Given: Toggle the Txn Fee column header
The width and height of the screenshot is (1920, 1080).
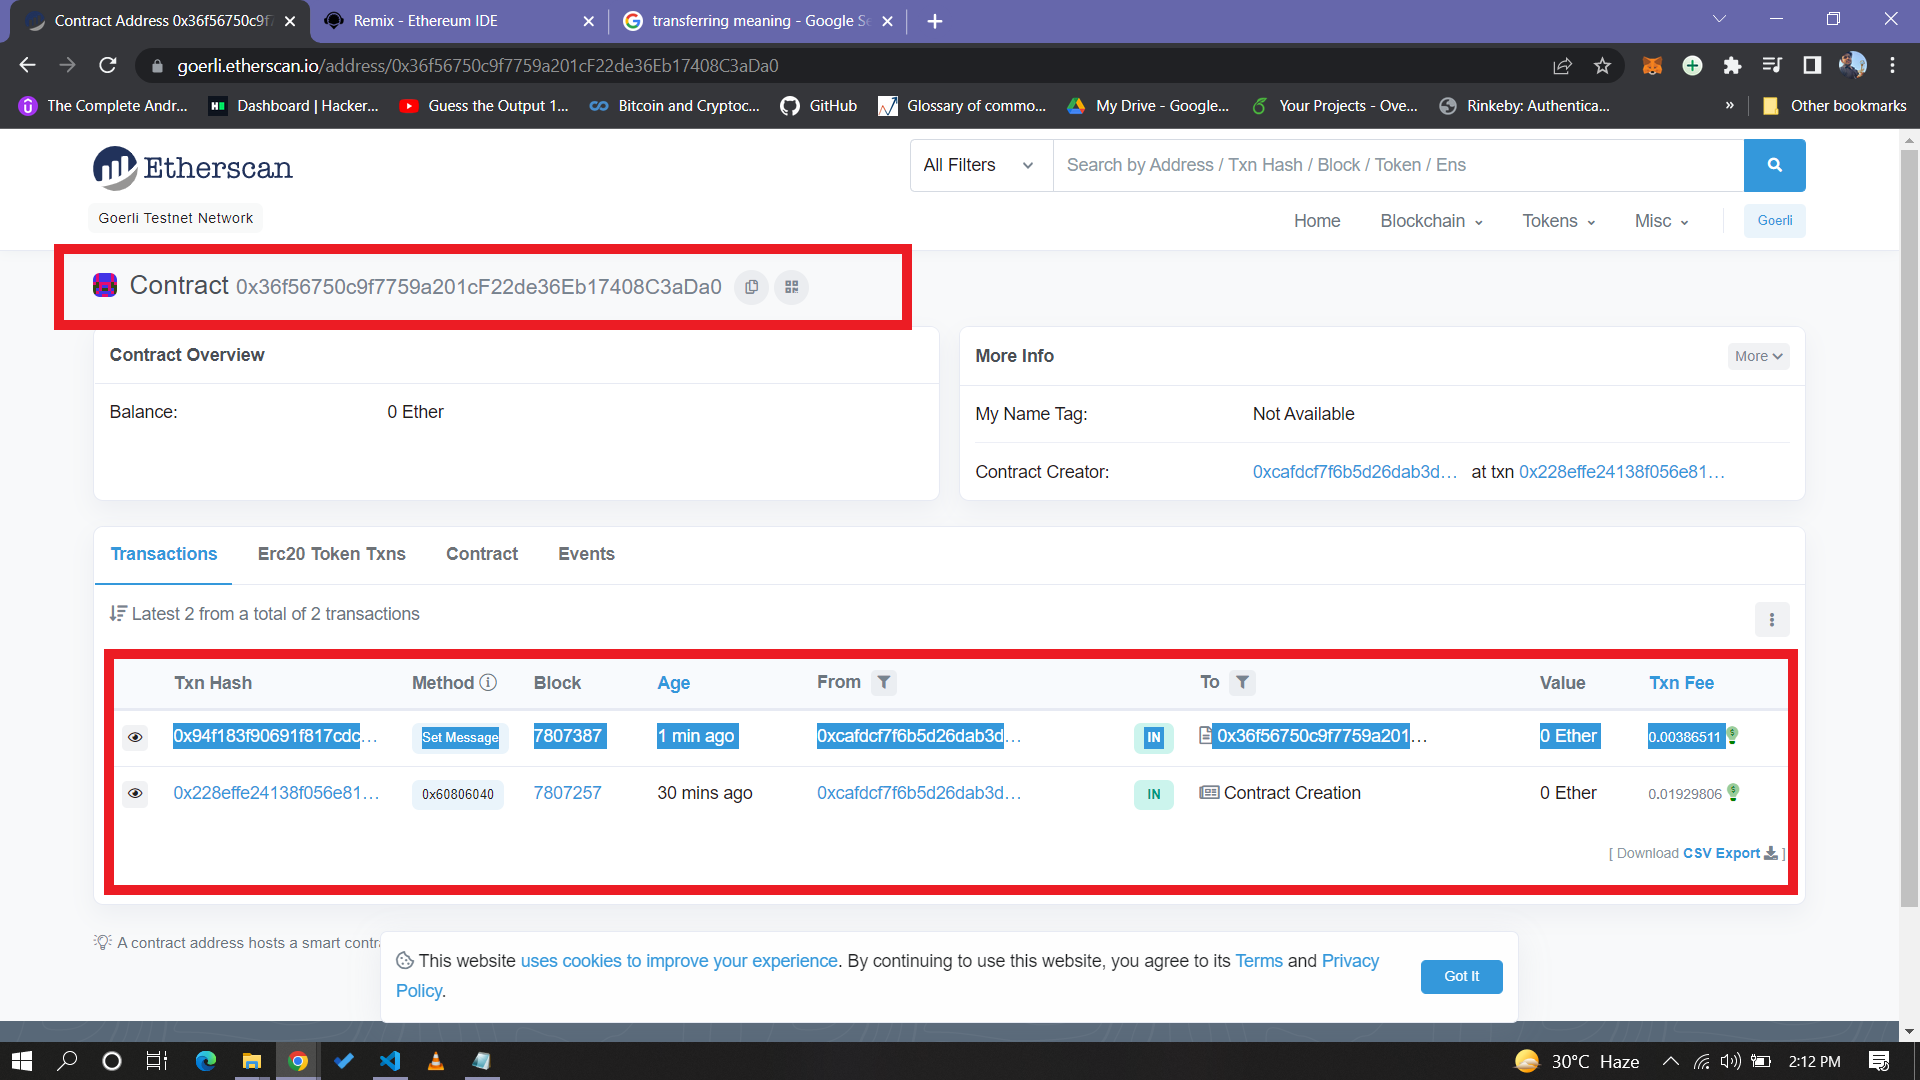Looking at the screenshot, I should [1681, 683].
